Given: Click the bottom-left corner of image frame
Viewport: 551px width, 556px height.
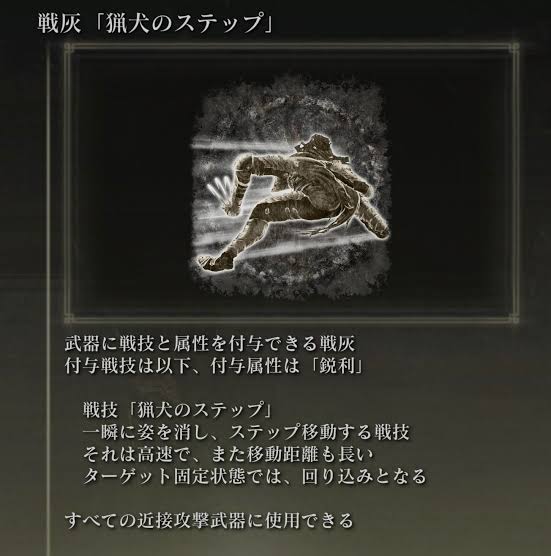Looking at the screenshot, I should [69, 318].
